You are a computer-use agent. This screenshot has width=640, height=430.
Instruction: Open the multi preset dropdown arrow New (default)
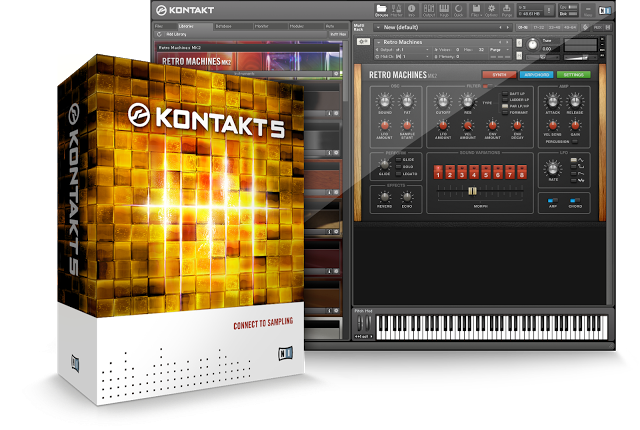click(x=378, y=27)
